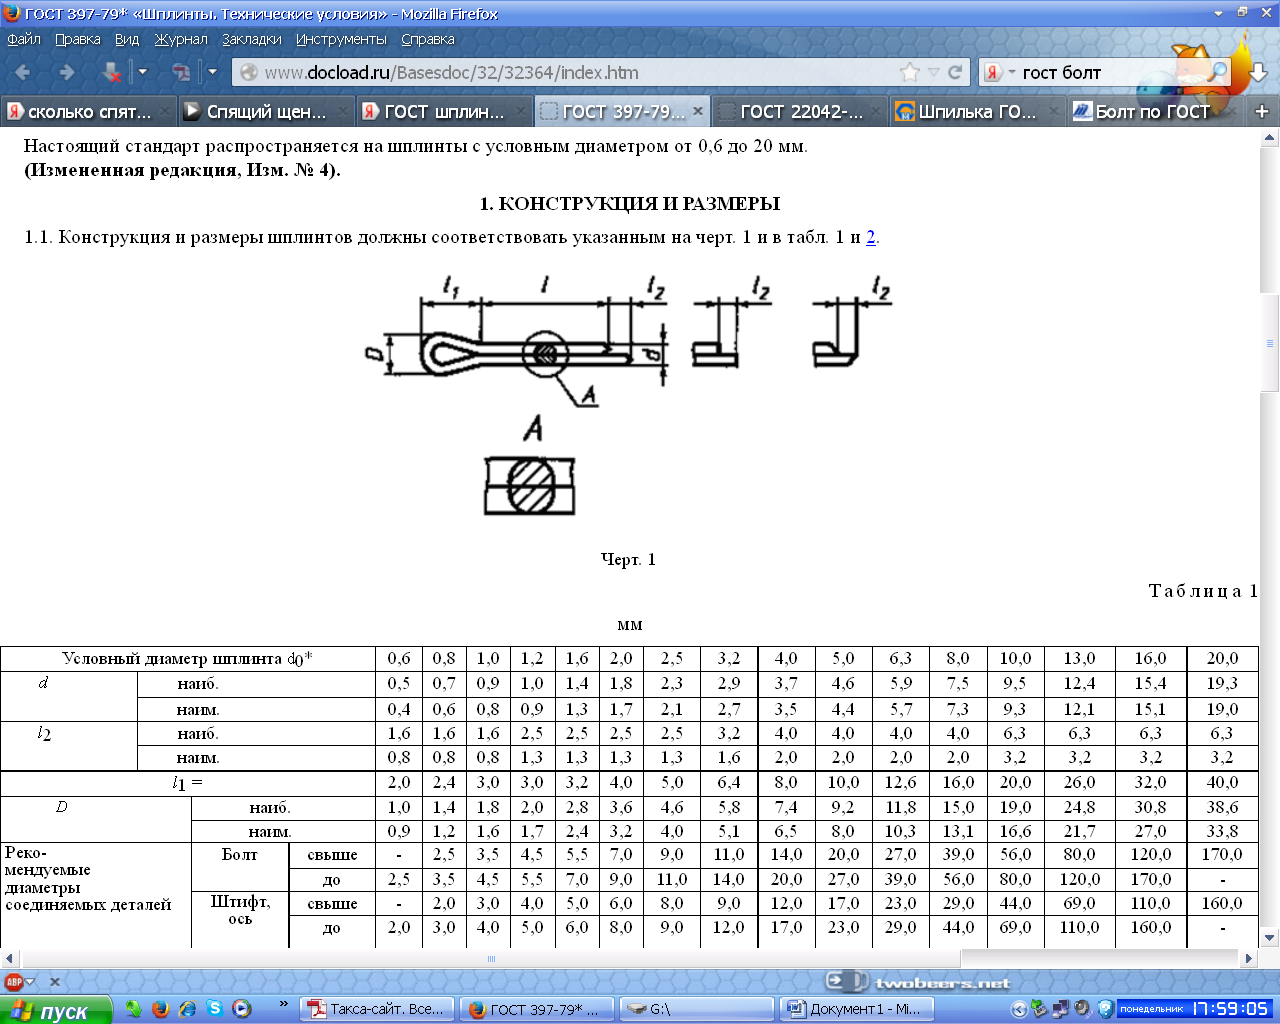Open the Downloads arrow icon

click(x=1257, y=73)
